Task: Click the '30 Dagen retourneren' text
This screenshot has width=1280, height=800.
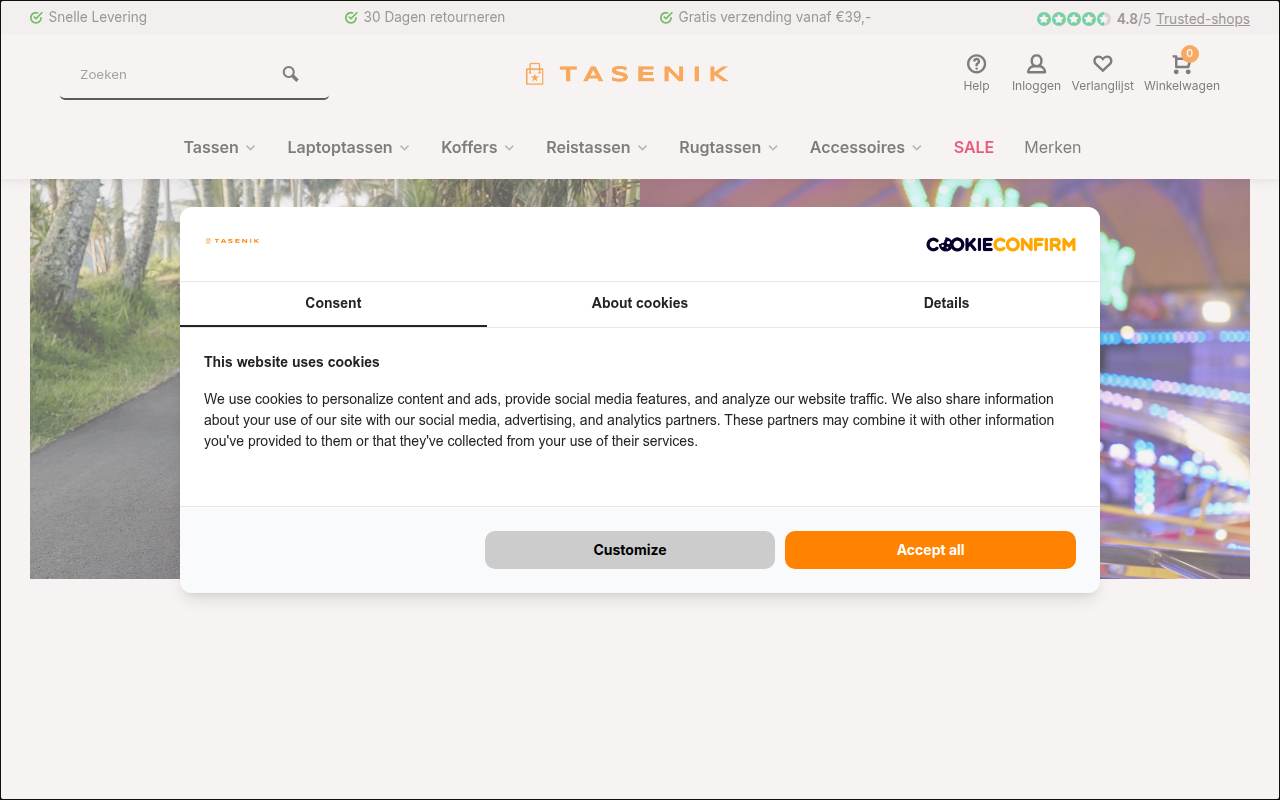Action: tap(434, 17)
